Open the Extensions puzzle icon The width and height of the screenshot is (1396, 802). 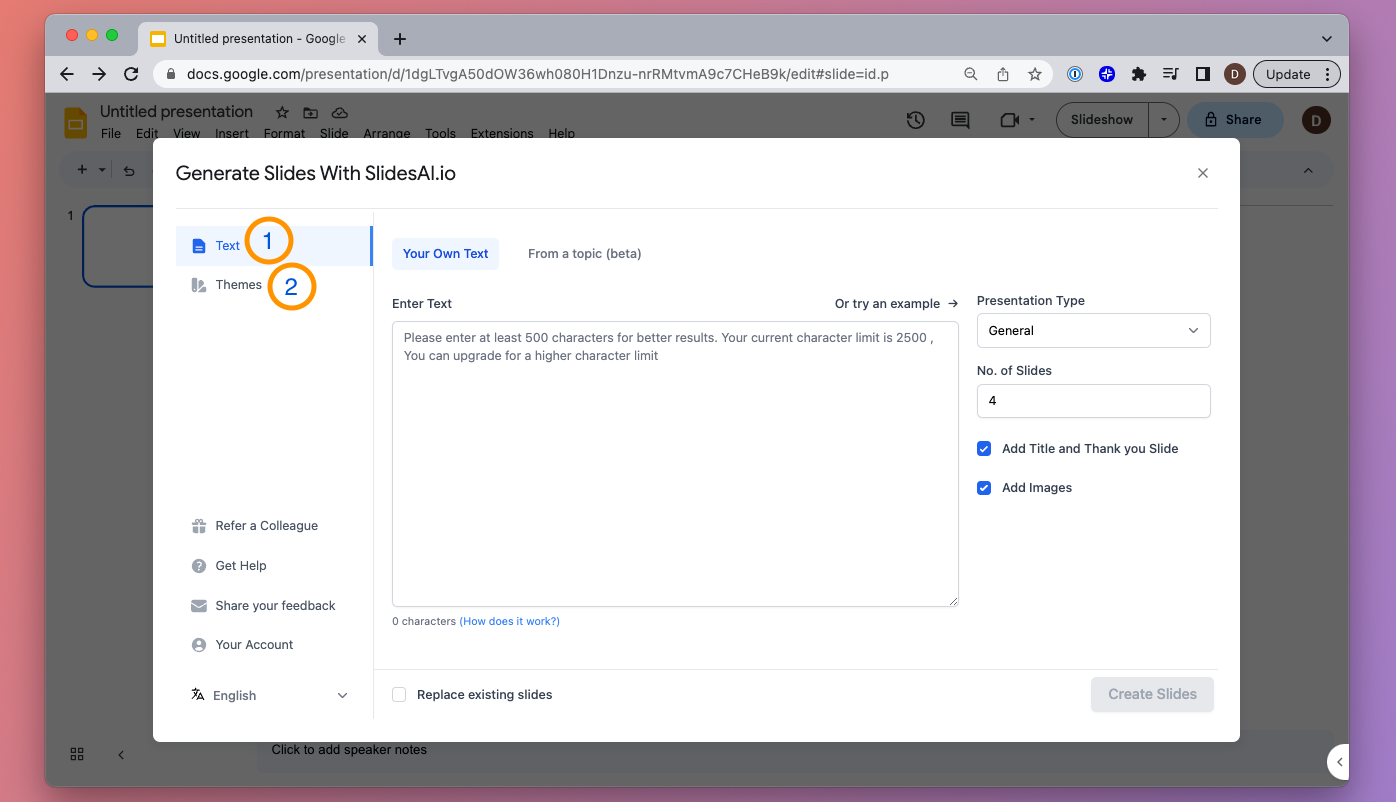point(1138,74)
